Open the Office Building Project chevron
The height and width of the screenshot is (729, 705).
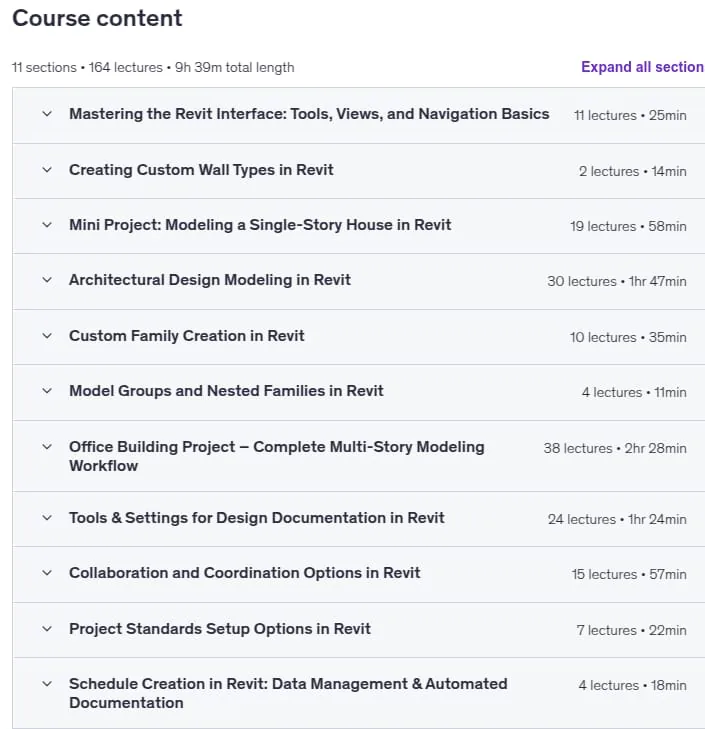47,447
